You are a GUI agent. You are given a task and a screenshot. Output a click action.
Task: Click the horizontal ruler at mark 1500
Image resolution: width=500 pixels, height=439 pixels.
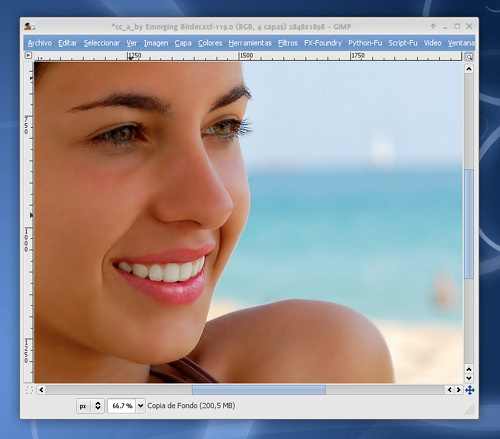coord(246,56)
